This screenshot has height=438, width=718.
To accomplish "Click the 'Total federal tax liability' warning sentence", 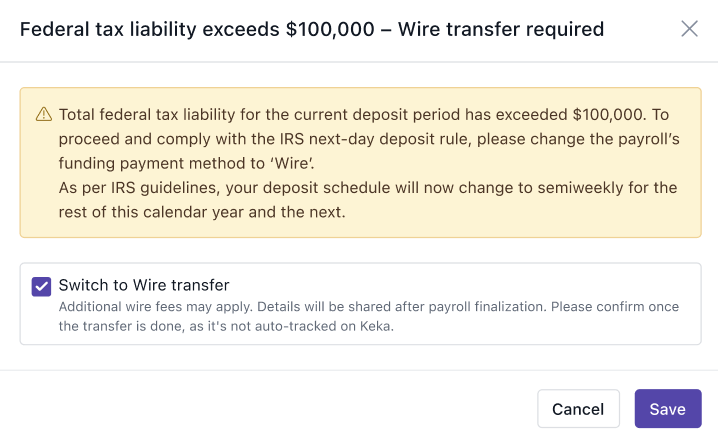I will (300, 114).
